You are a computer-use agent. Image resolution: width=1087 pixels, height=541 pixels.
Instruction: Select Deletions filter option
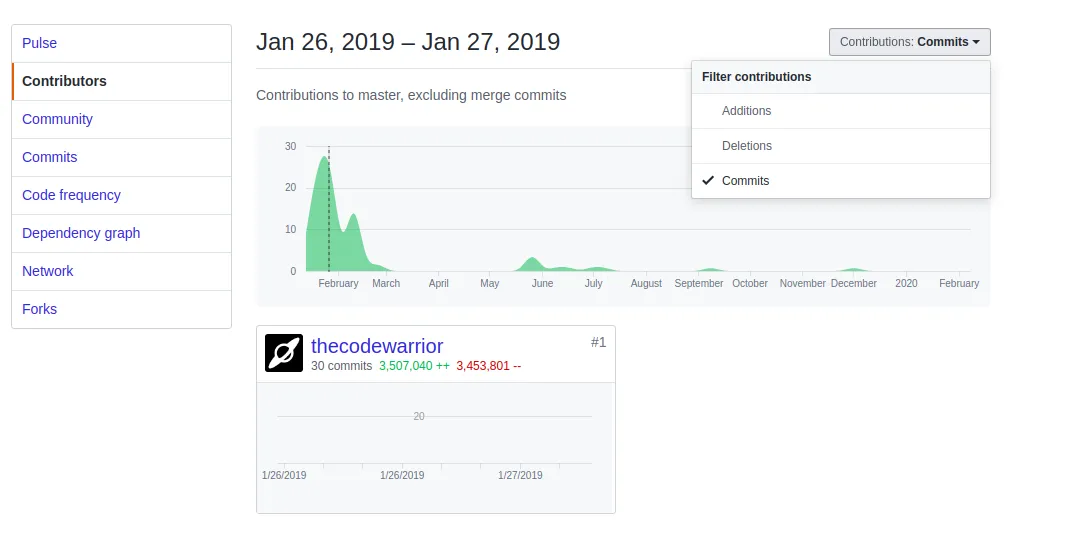[x=747, y=146]
